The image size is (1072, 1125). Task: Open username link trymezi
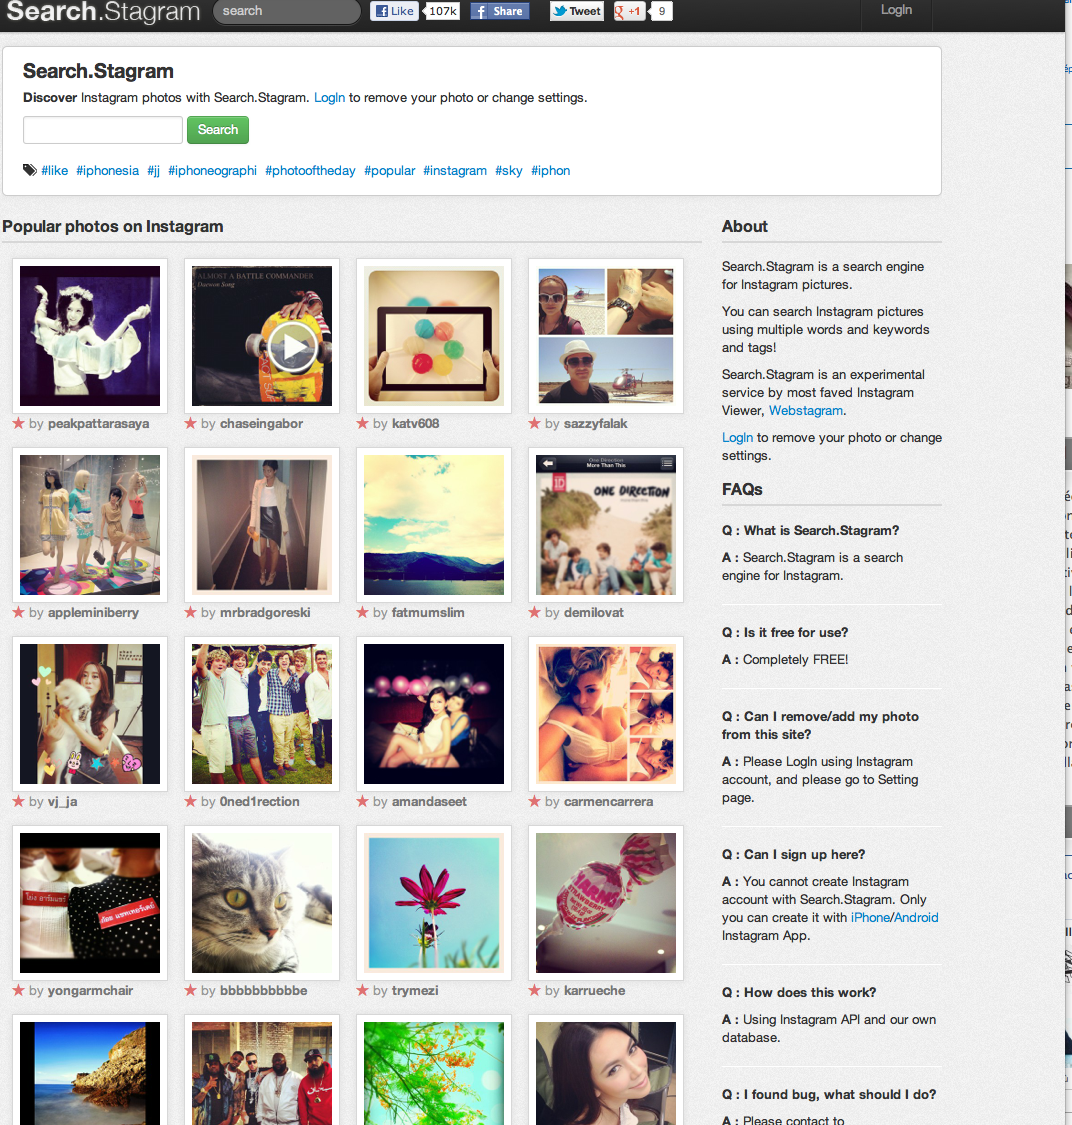415,991
